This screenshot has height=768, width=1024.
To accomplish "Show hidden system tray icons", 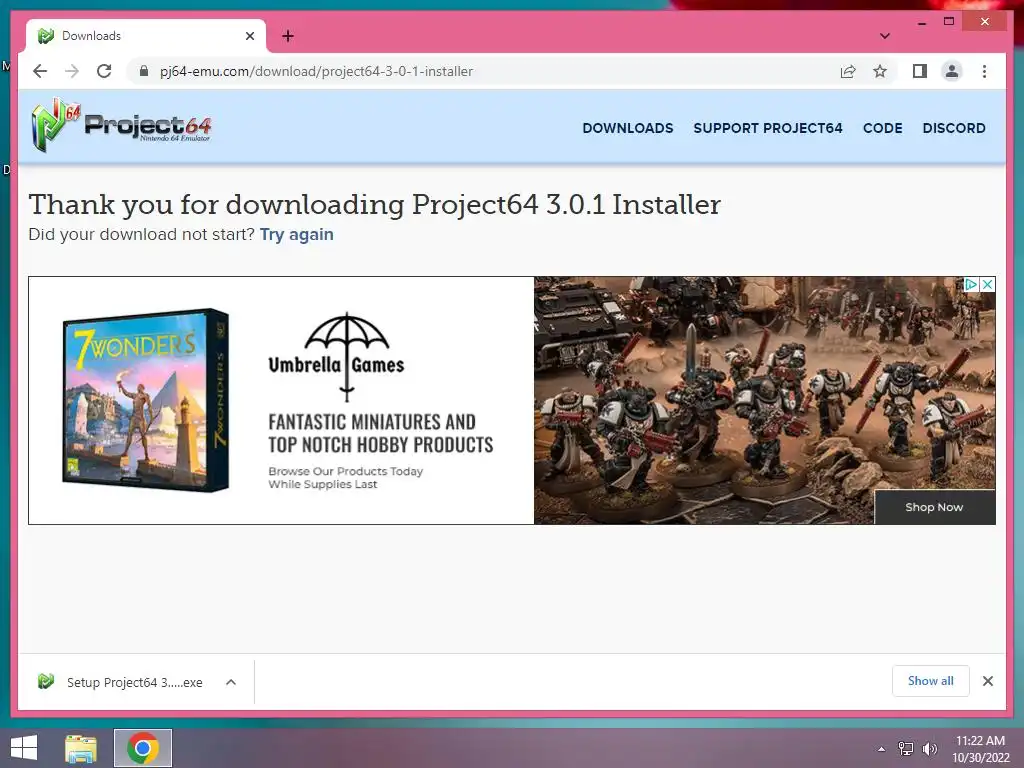I will [881, 749].
